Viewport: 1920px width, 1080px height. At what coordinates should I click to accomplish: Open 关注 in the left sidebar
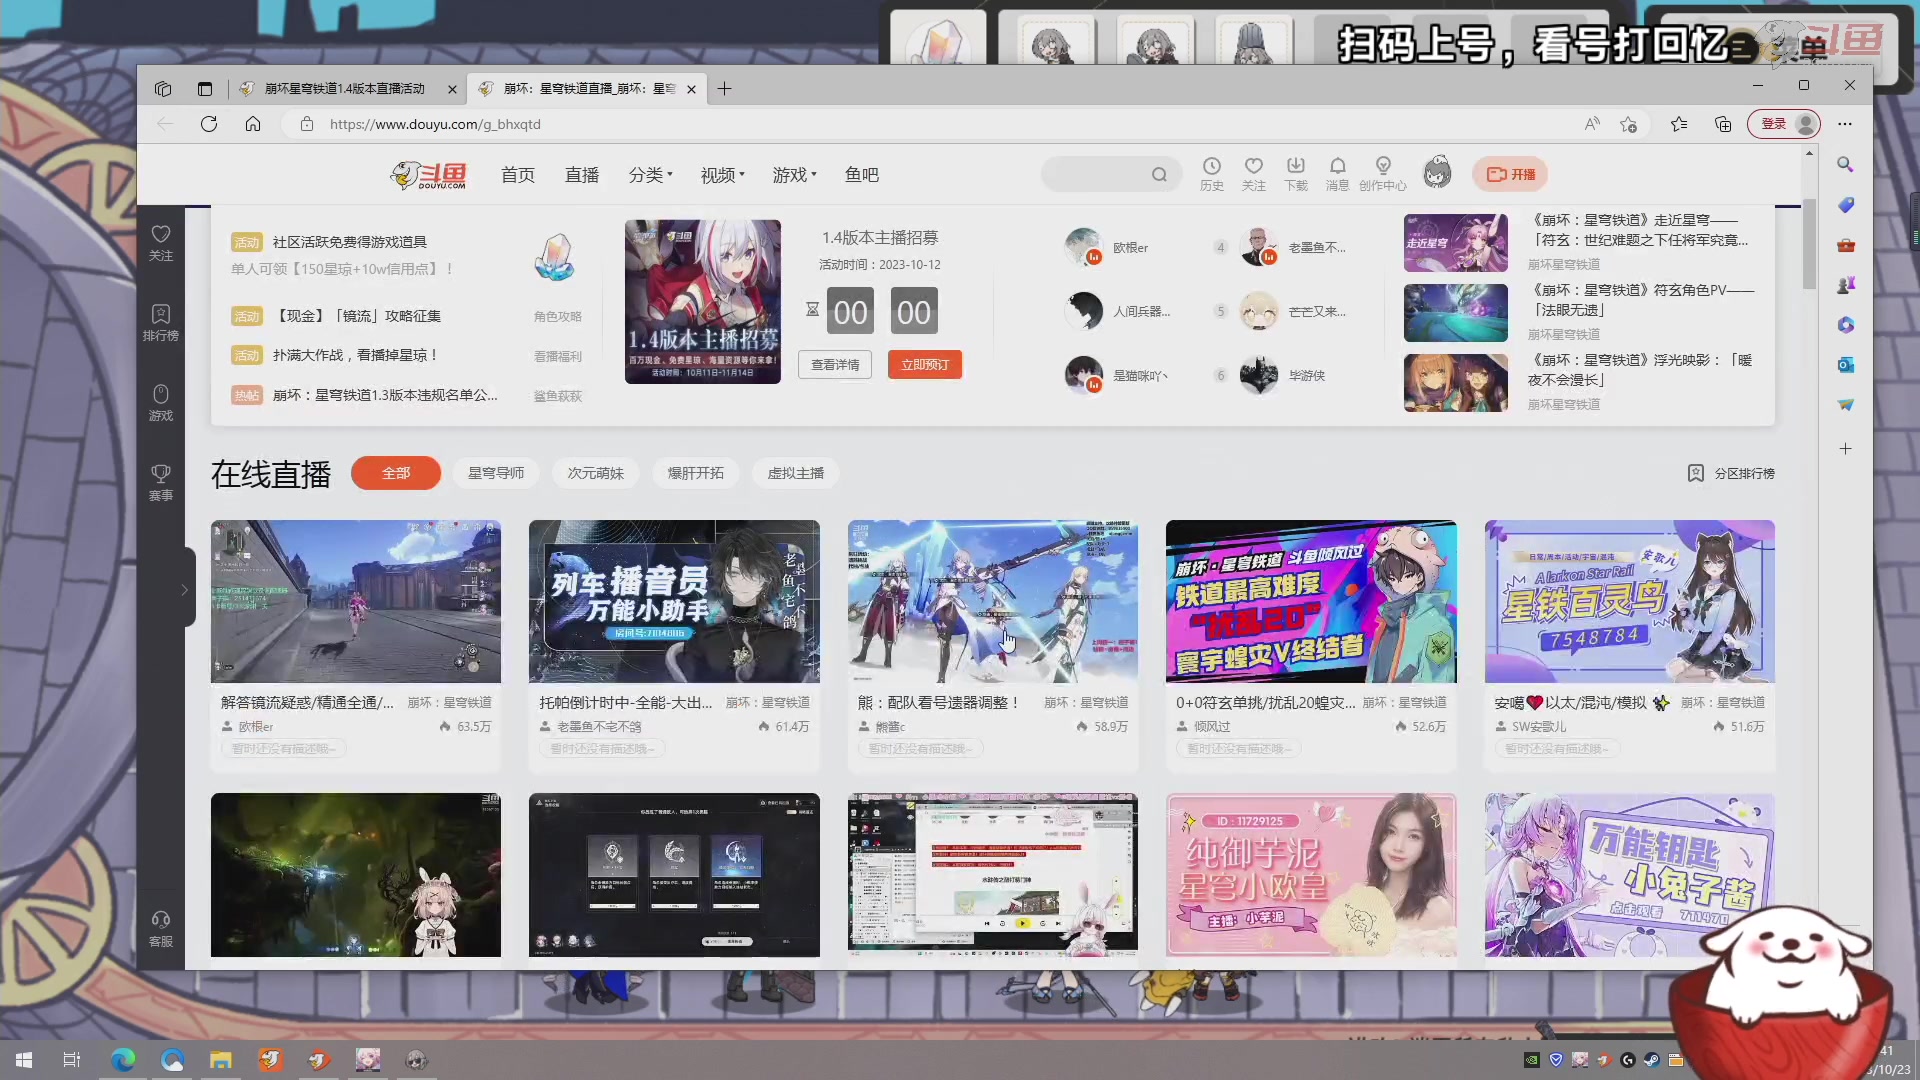161,243
